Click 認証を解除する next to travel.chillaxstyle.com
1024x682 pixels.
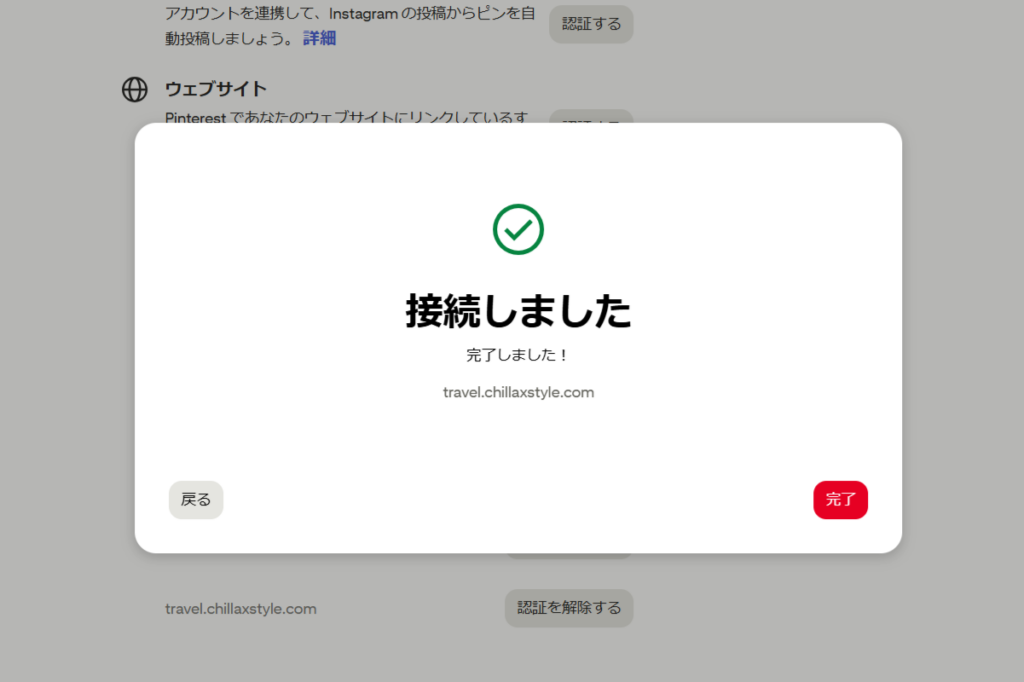coord(568,608)
